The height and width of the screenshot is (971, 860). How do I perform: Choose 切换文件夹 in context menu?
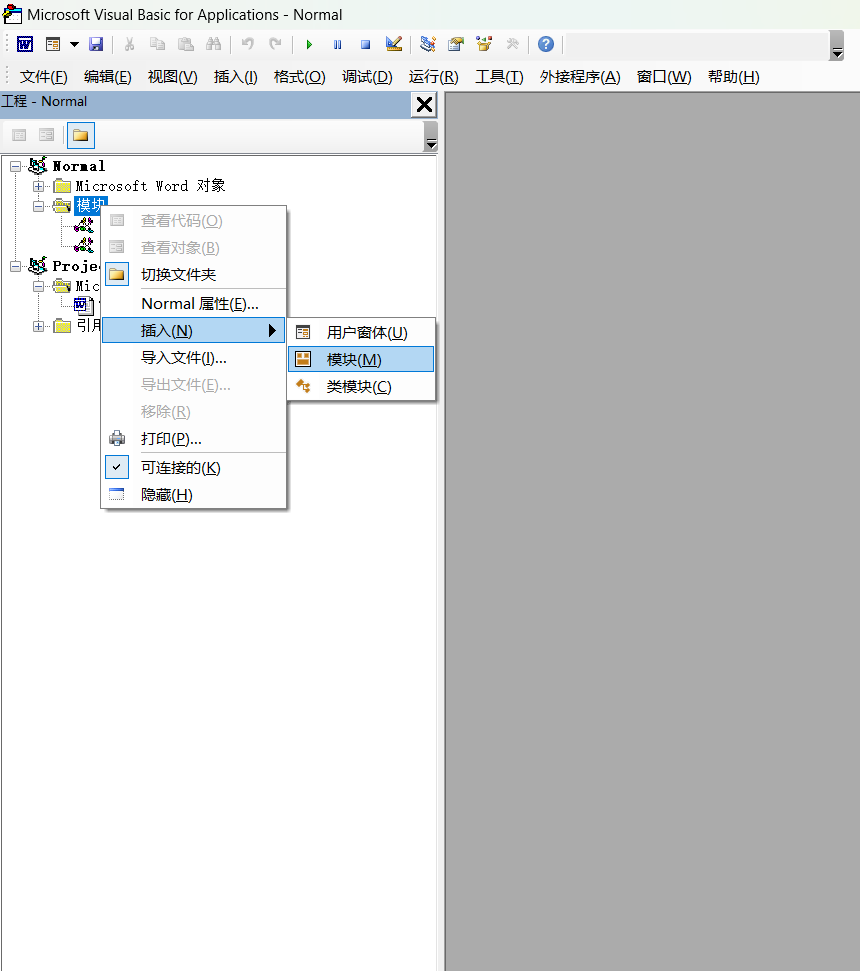pyautogui.click(x=193, y=274)
